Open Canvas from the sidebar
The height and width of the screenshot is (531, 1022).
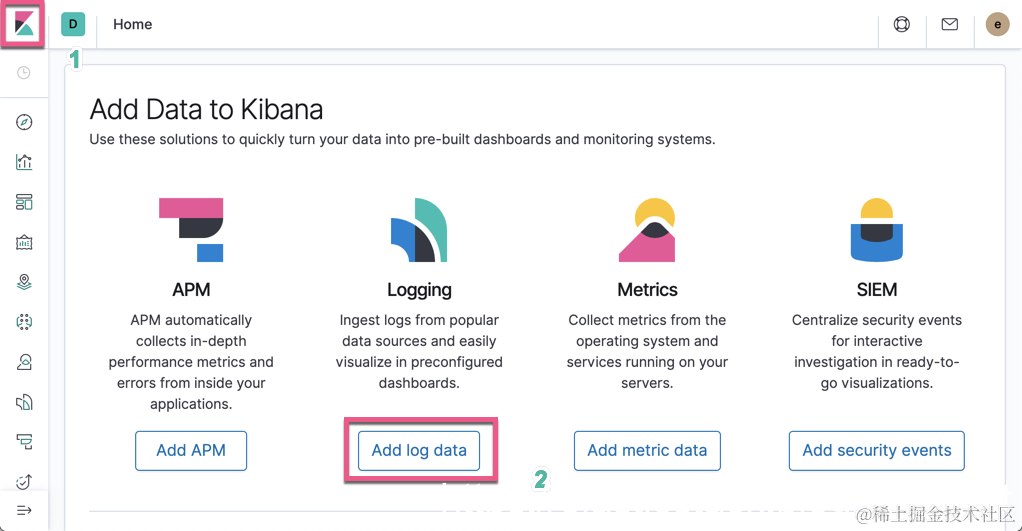click(24, 242)
